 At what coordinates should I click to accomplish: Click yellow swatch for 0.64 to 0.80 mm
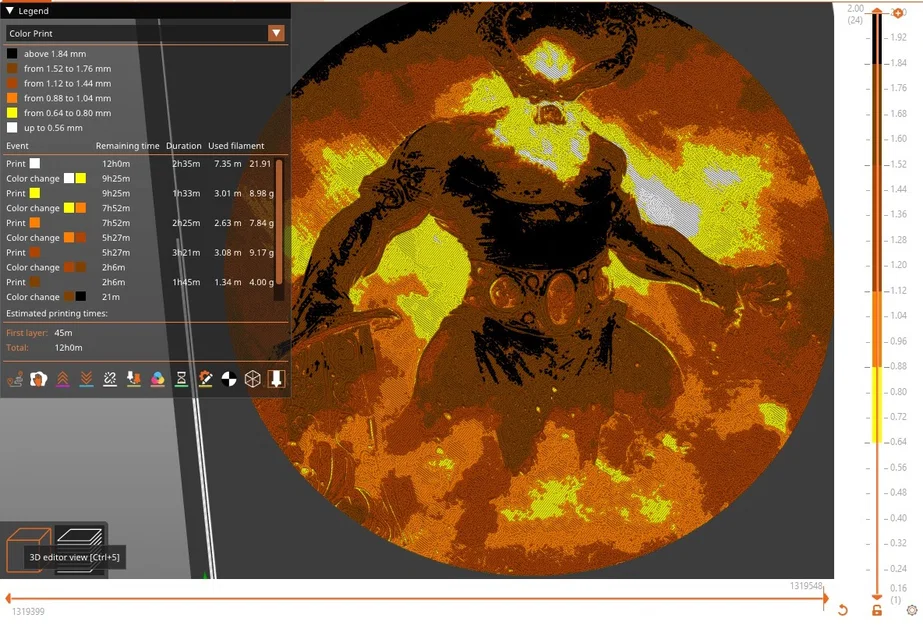pyautogui.click(x=12, y=113)
